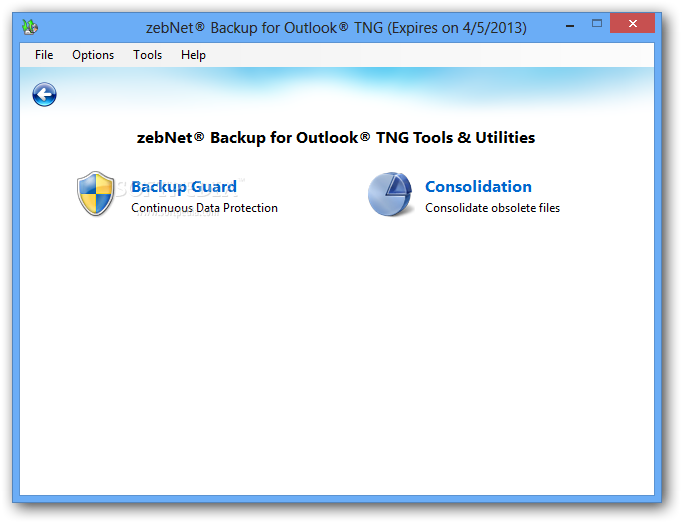Open the Help menu
This screenshot has width=682, height=523.
pos(193,55)
